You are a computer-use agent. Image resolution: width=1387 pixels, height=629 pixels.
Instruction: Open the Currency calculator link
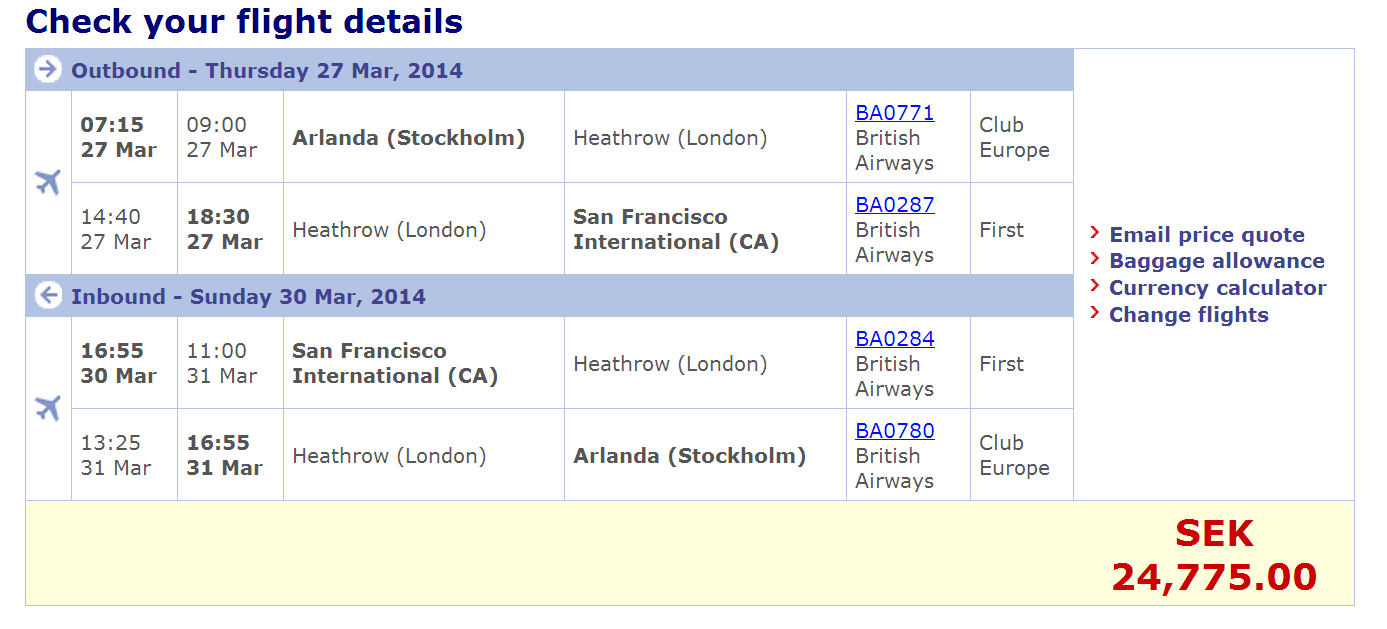pyautogui.click(x=1217, y=288)
